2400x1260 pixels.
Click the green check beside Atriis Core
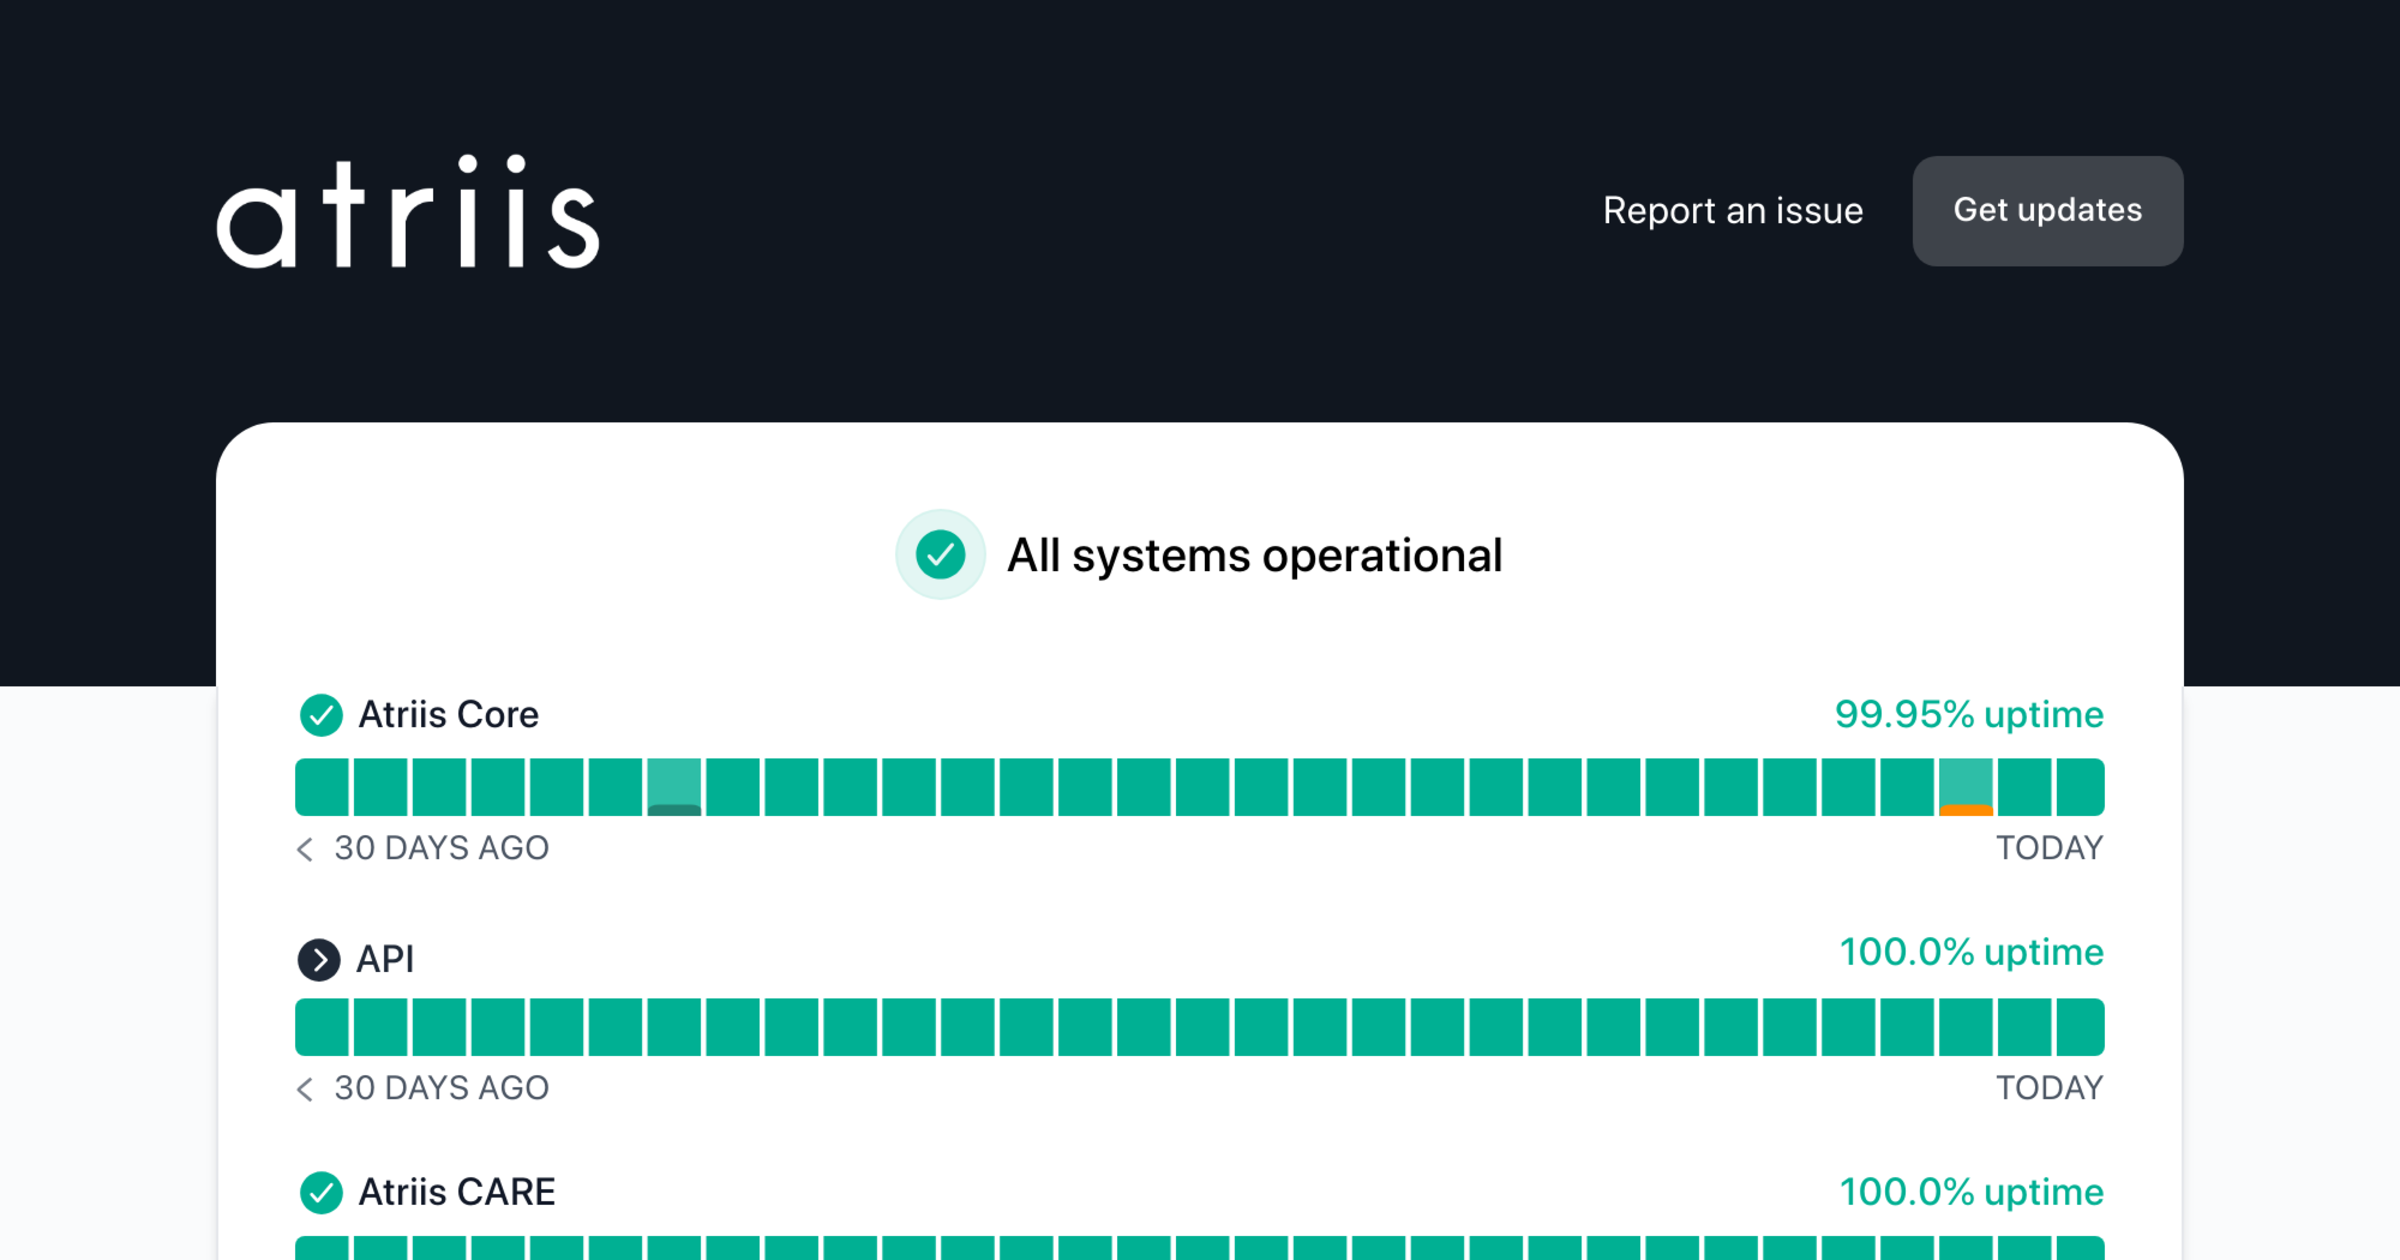(x=321, y=715)
